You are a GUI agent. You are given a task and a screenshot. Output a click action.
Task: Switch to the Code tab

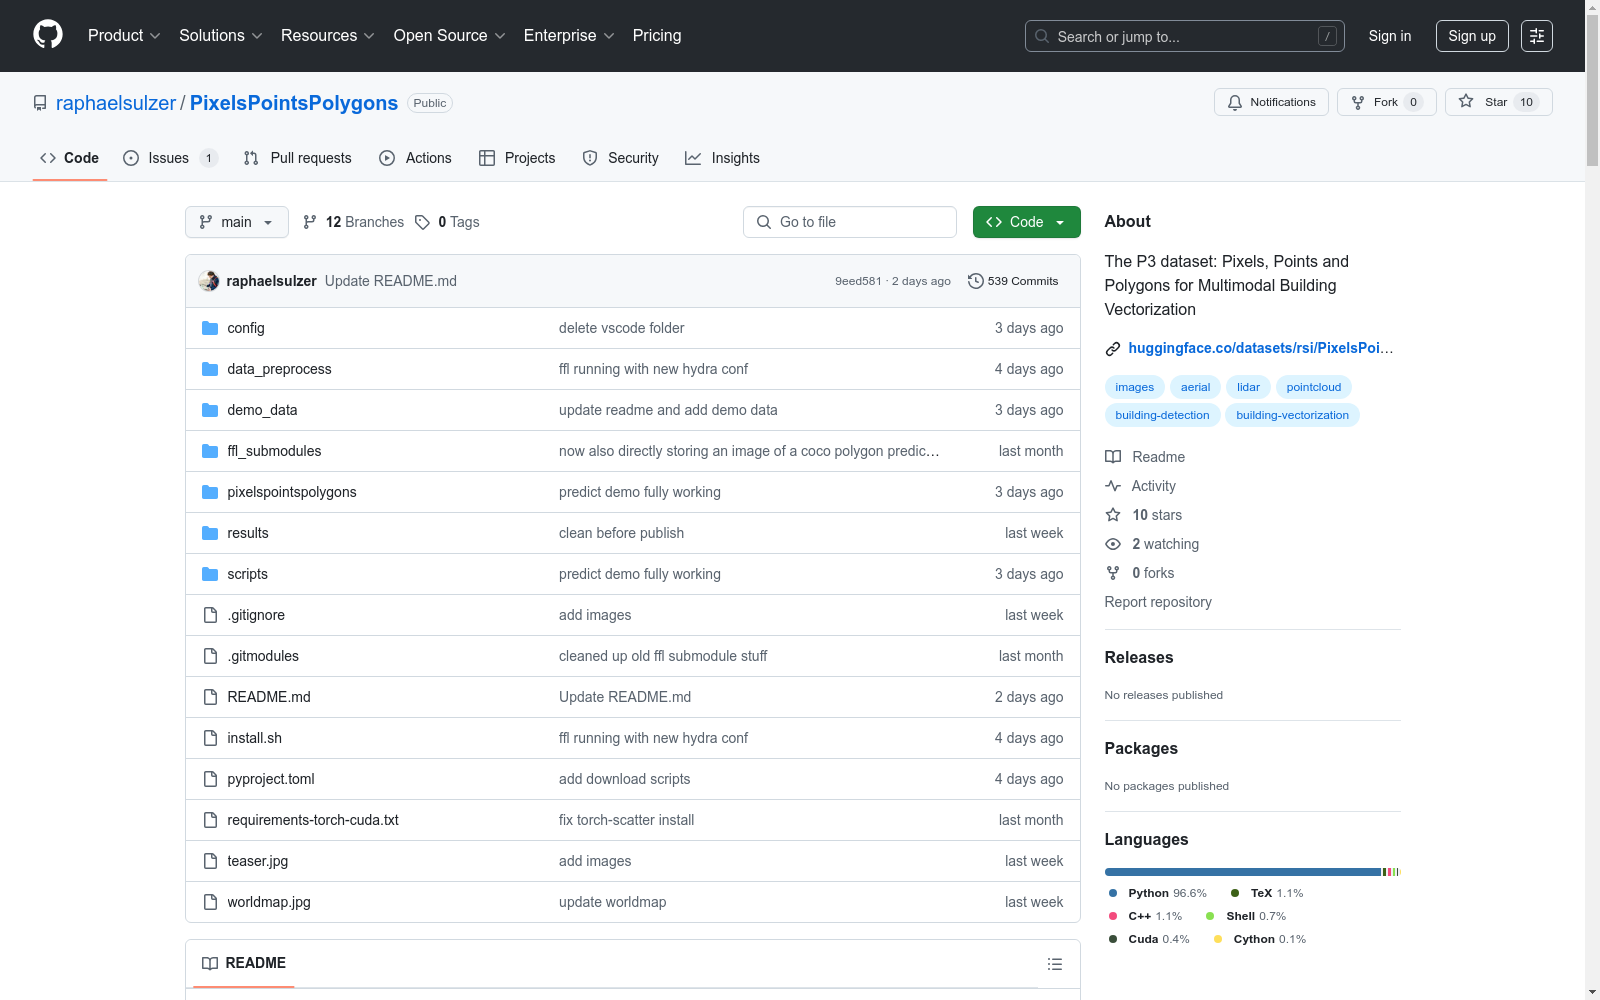click(x=70, y=158)
